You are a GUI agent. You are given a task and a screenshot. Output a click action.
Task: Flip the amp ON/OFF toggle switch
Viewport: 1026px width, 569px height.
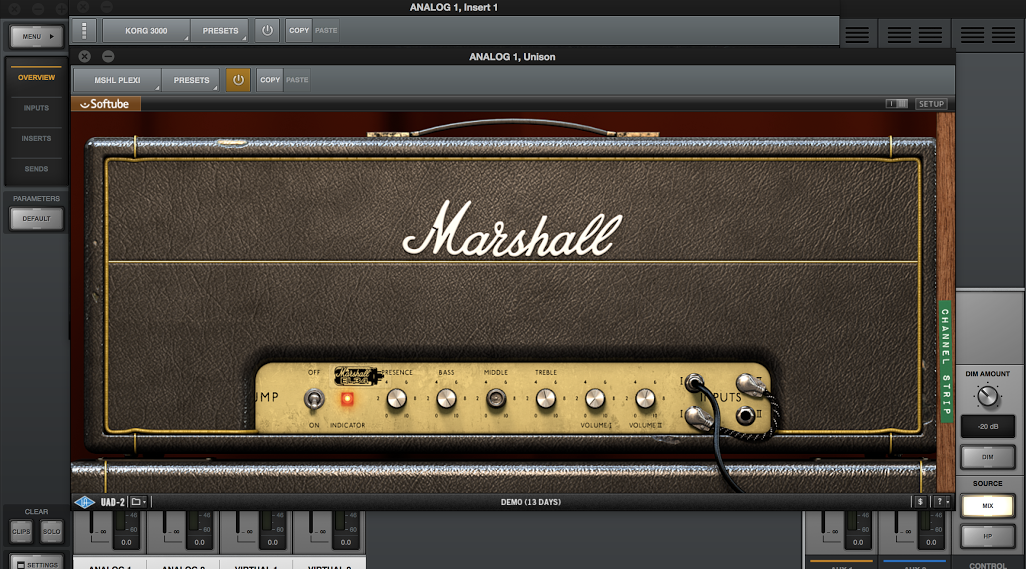[314, 398]
